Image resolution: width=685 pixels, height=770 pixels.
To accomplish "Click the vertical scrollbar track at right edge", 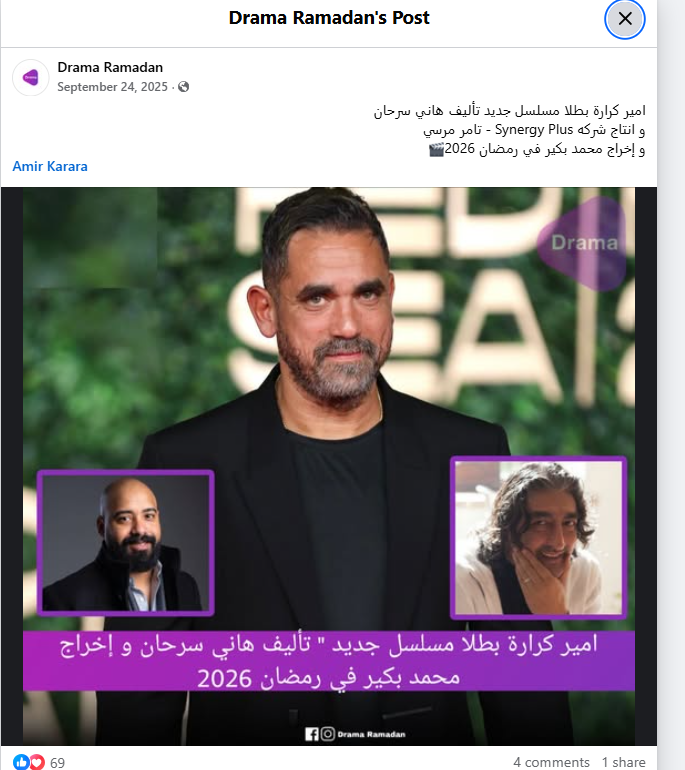I will coord(671,385).
